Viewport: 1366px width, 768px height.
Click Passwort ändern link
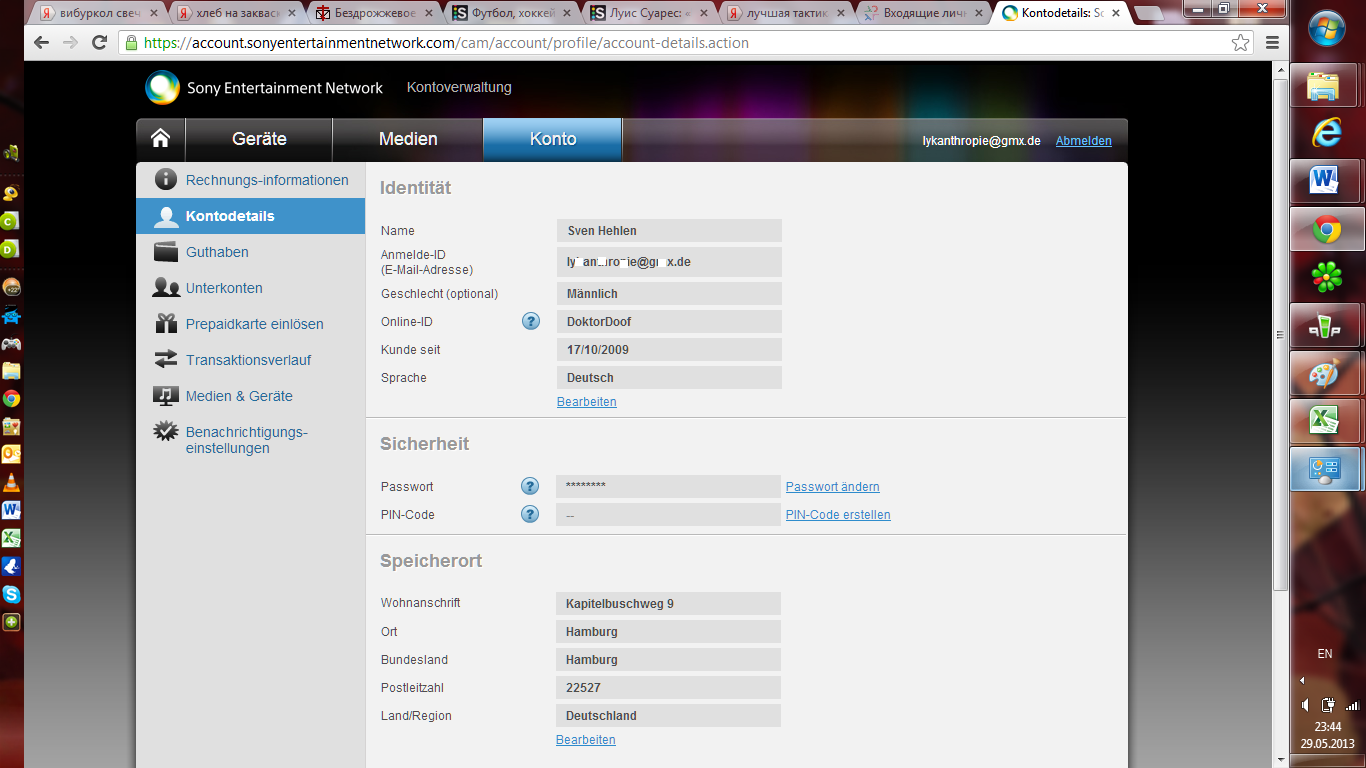point(832,487)
